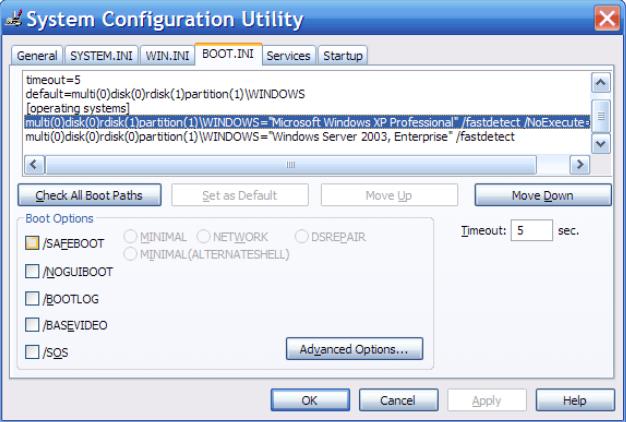Click the Move Up button

click(389, 195)
